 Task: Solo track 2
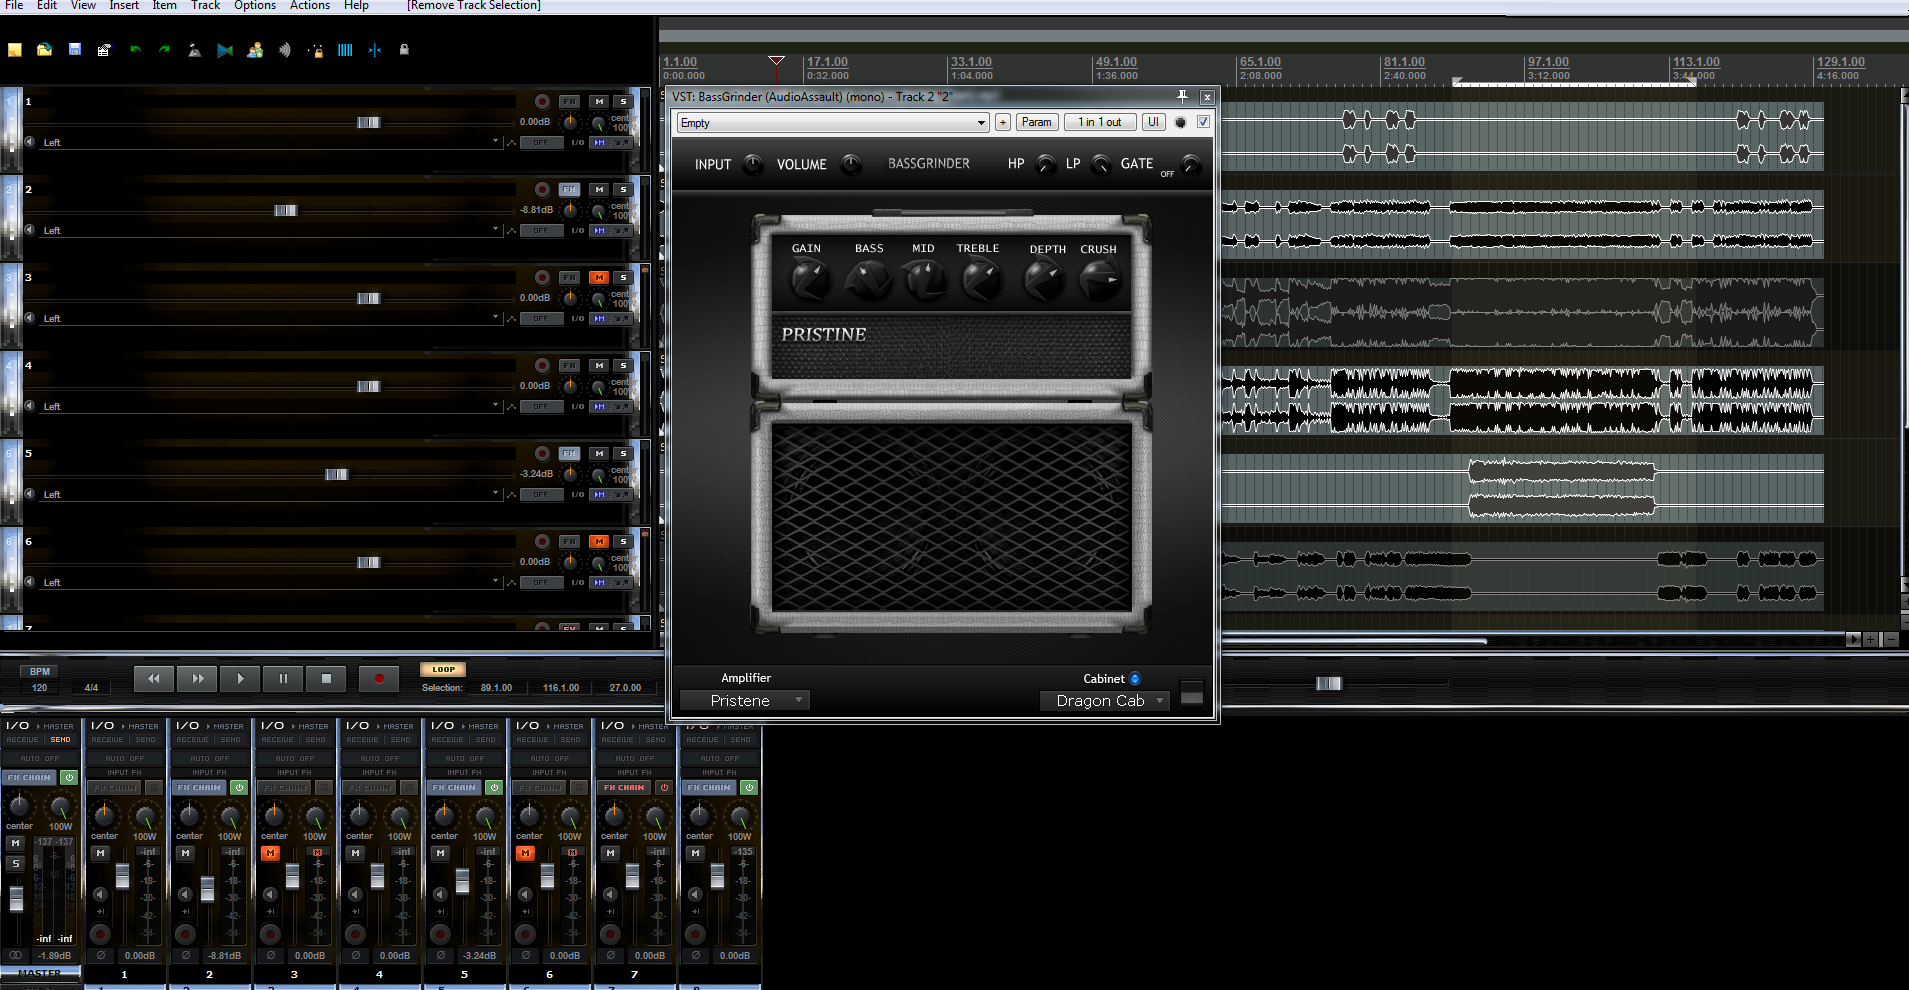coord(622,189)
